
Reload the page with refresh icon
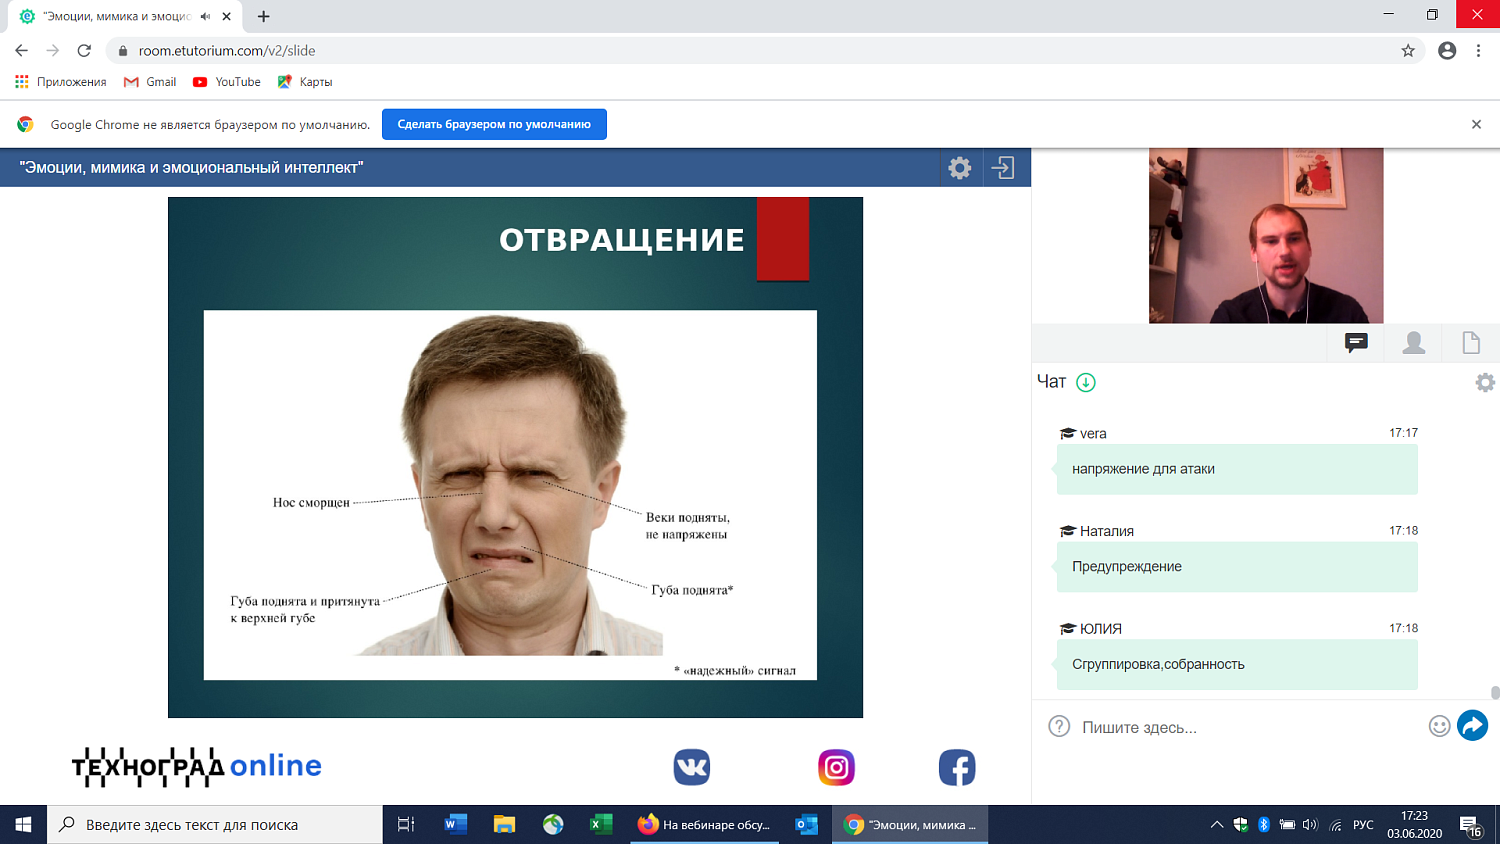(84, 50)
